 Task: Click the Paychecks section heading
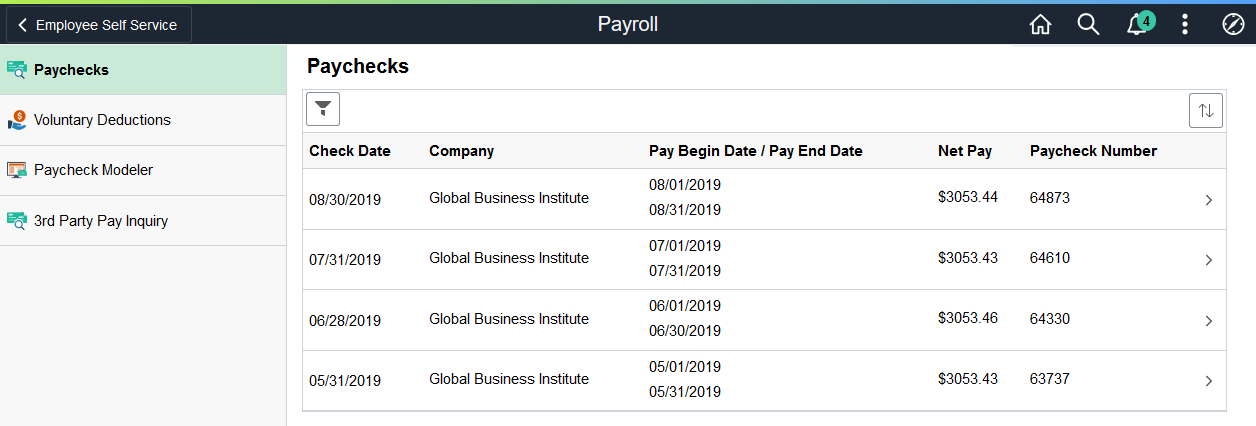pyautogui.click(x=358, y=67)
